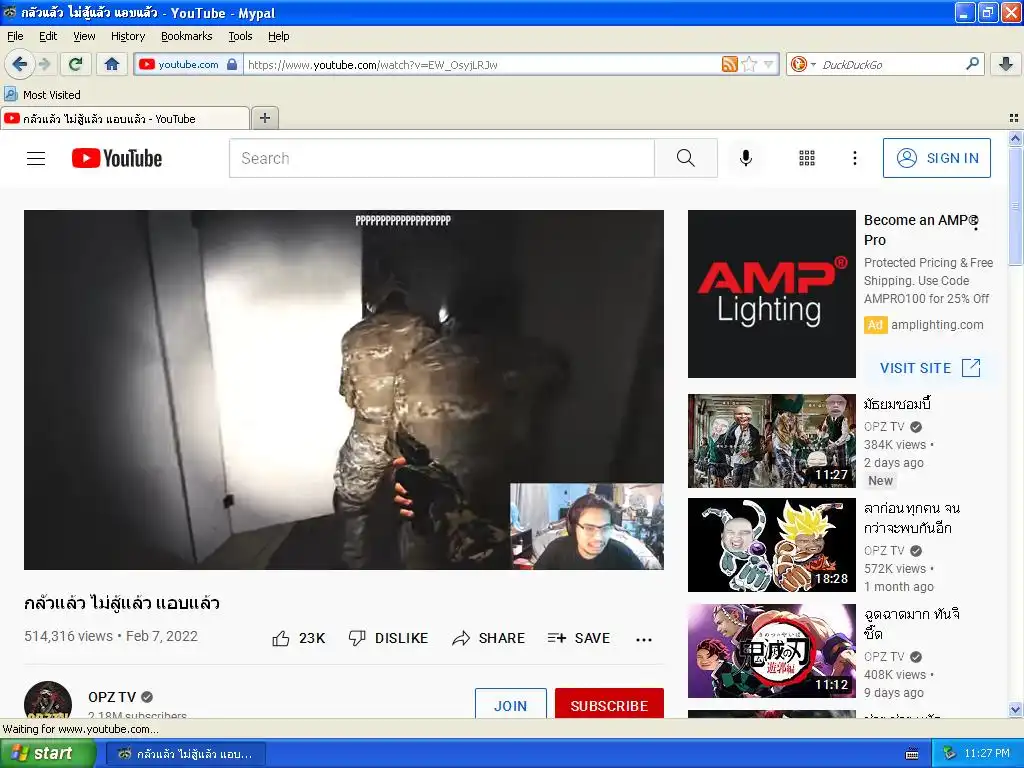This screenshot has width=1024, height=768.
Task: Open the YouTube hamburger guide menu
Action: coord(36,158)
